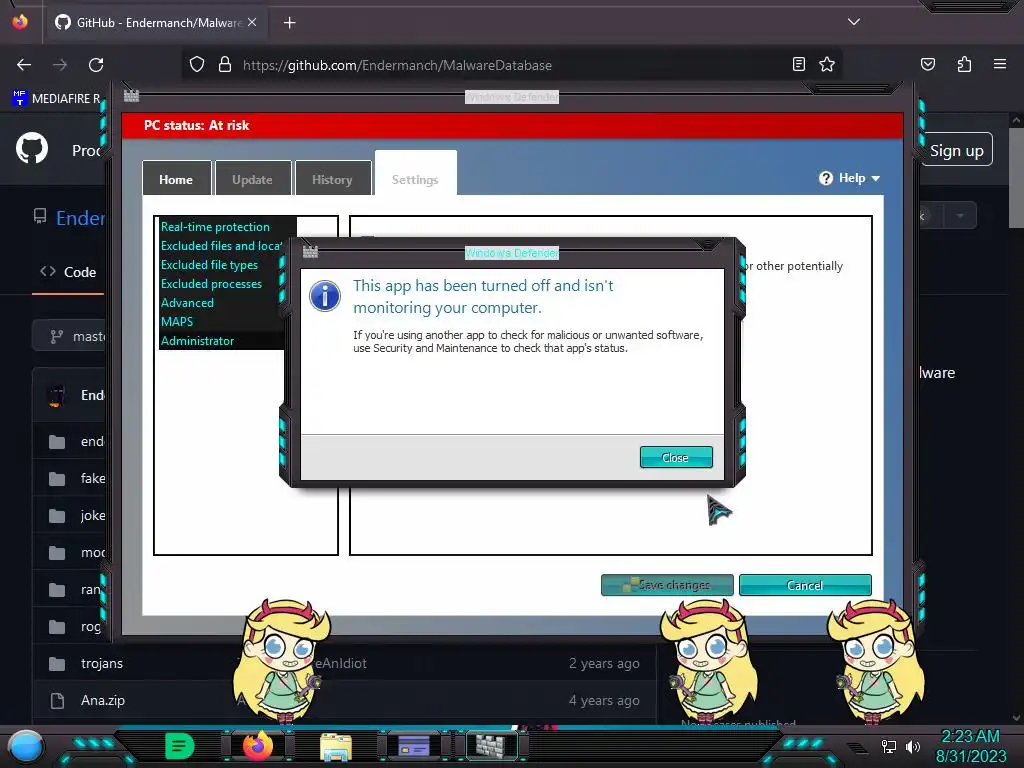
Task: Select Advanced settings entry
Action: 187,302
